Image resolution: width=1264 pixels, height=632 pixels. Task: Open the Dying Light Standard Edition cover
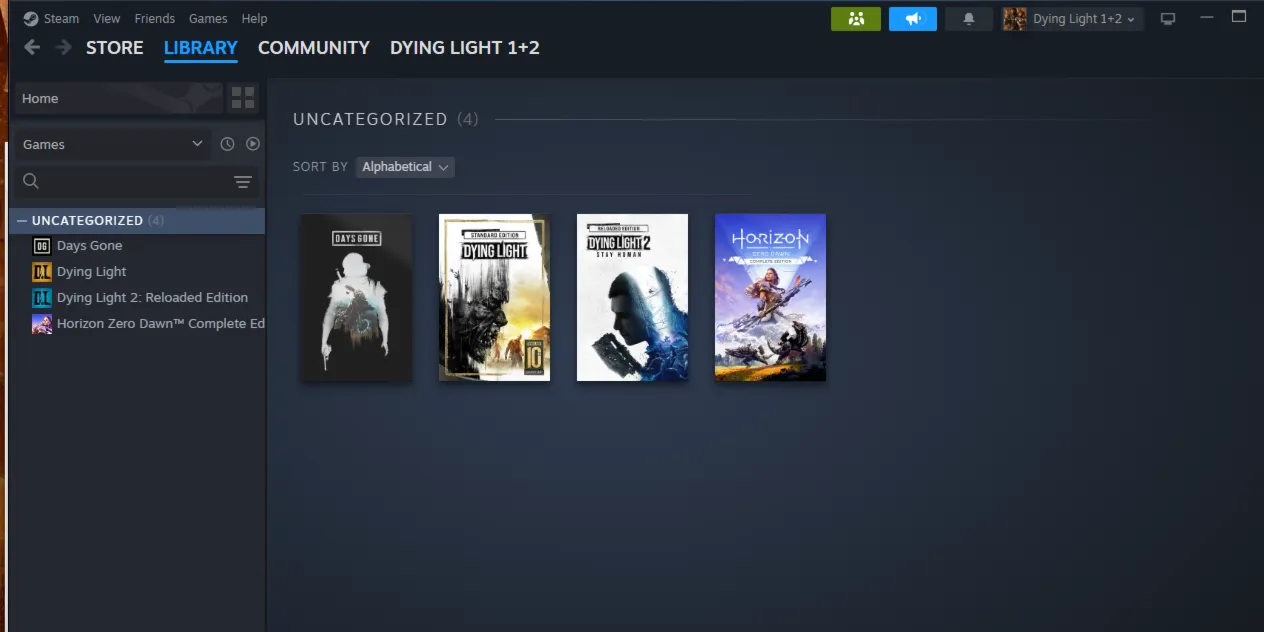(x=494, y=297)
